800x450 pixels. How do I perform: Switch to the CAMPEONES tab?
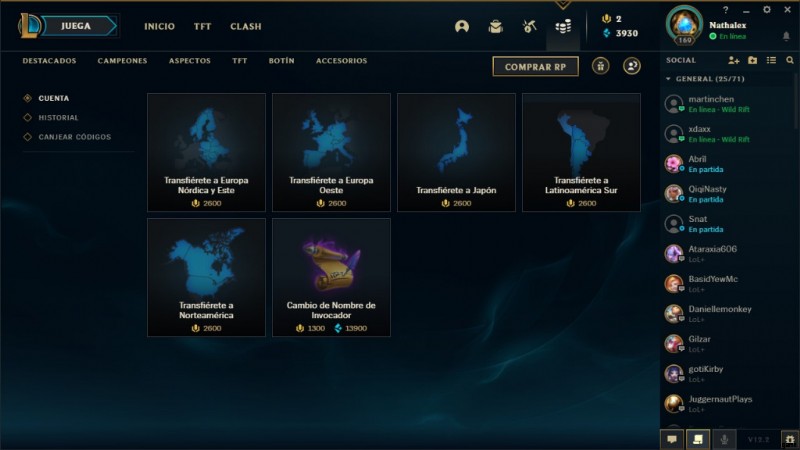coord(122,61)
